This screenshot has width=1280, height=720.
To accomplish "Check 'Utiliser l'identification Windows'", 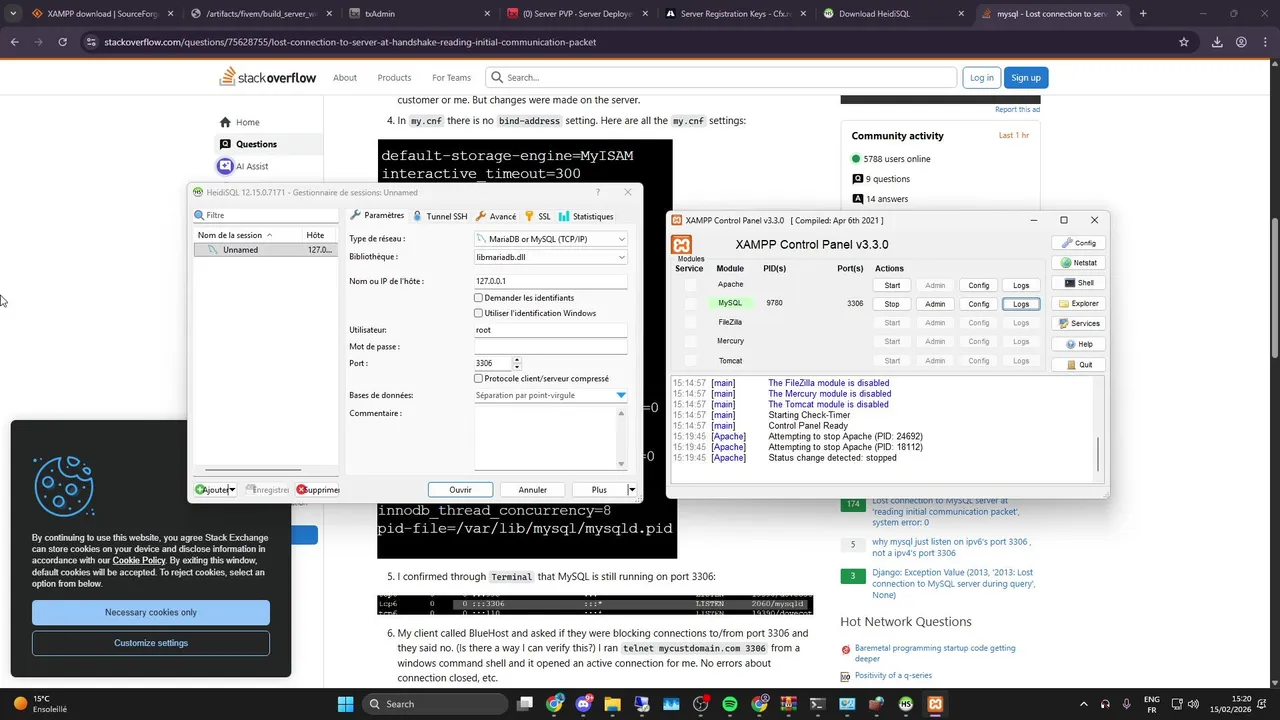I will click(x=478, y=313).
